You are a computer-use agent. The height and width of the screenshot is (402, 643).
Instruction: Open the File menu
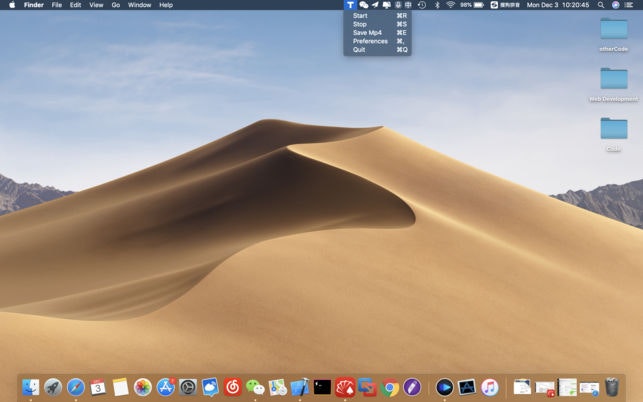pyautogui.click(x=57, y=5)
